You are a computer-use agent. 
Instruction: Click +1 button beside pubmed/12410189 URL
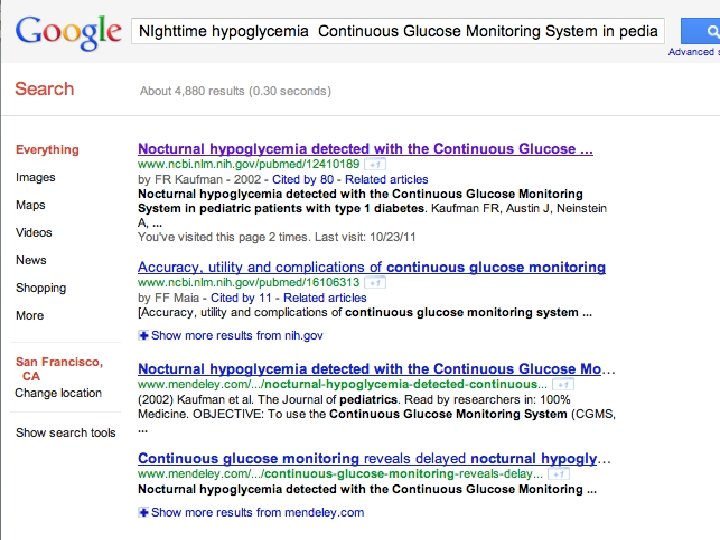pos(375,163)
